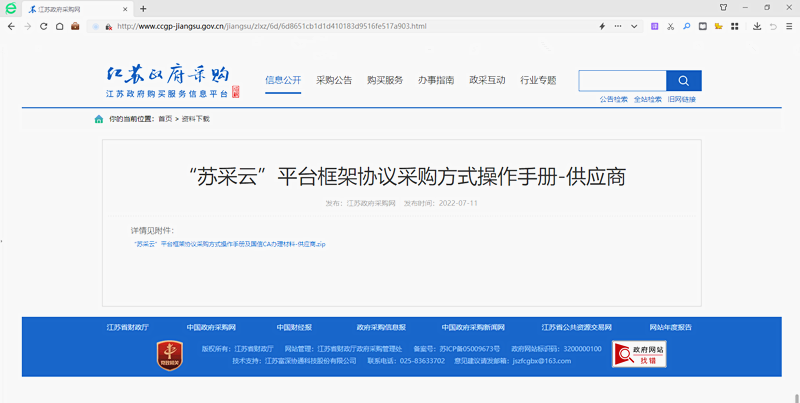800x403 pixels.
Task: Click 资料下载 in the breadcrumb
Action: [x=195, y=119]
